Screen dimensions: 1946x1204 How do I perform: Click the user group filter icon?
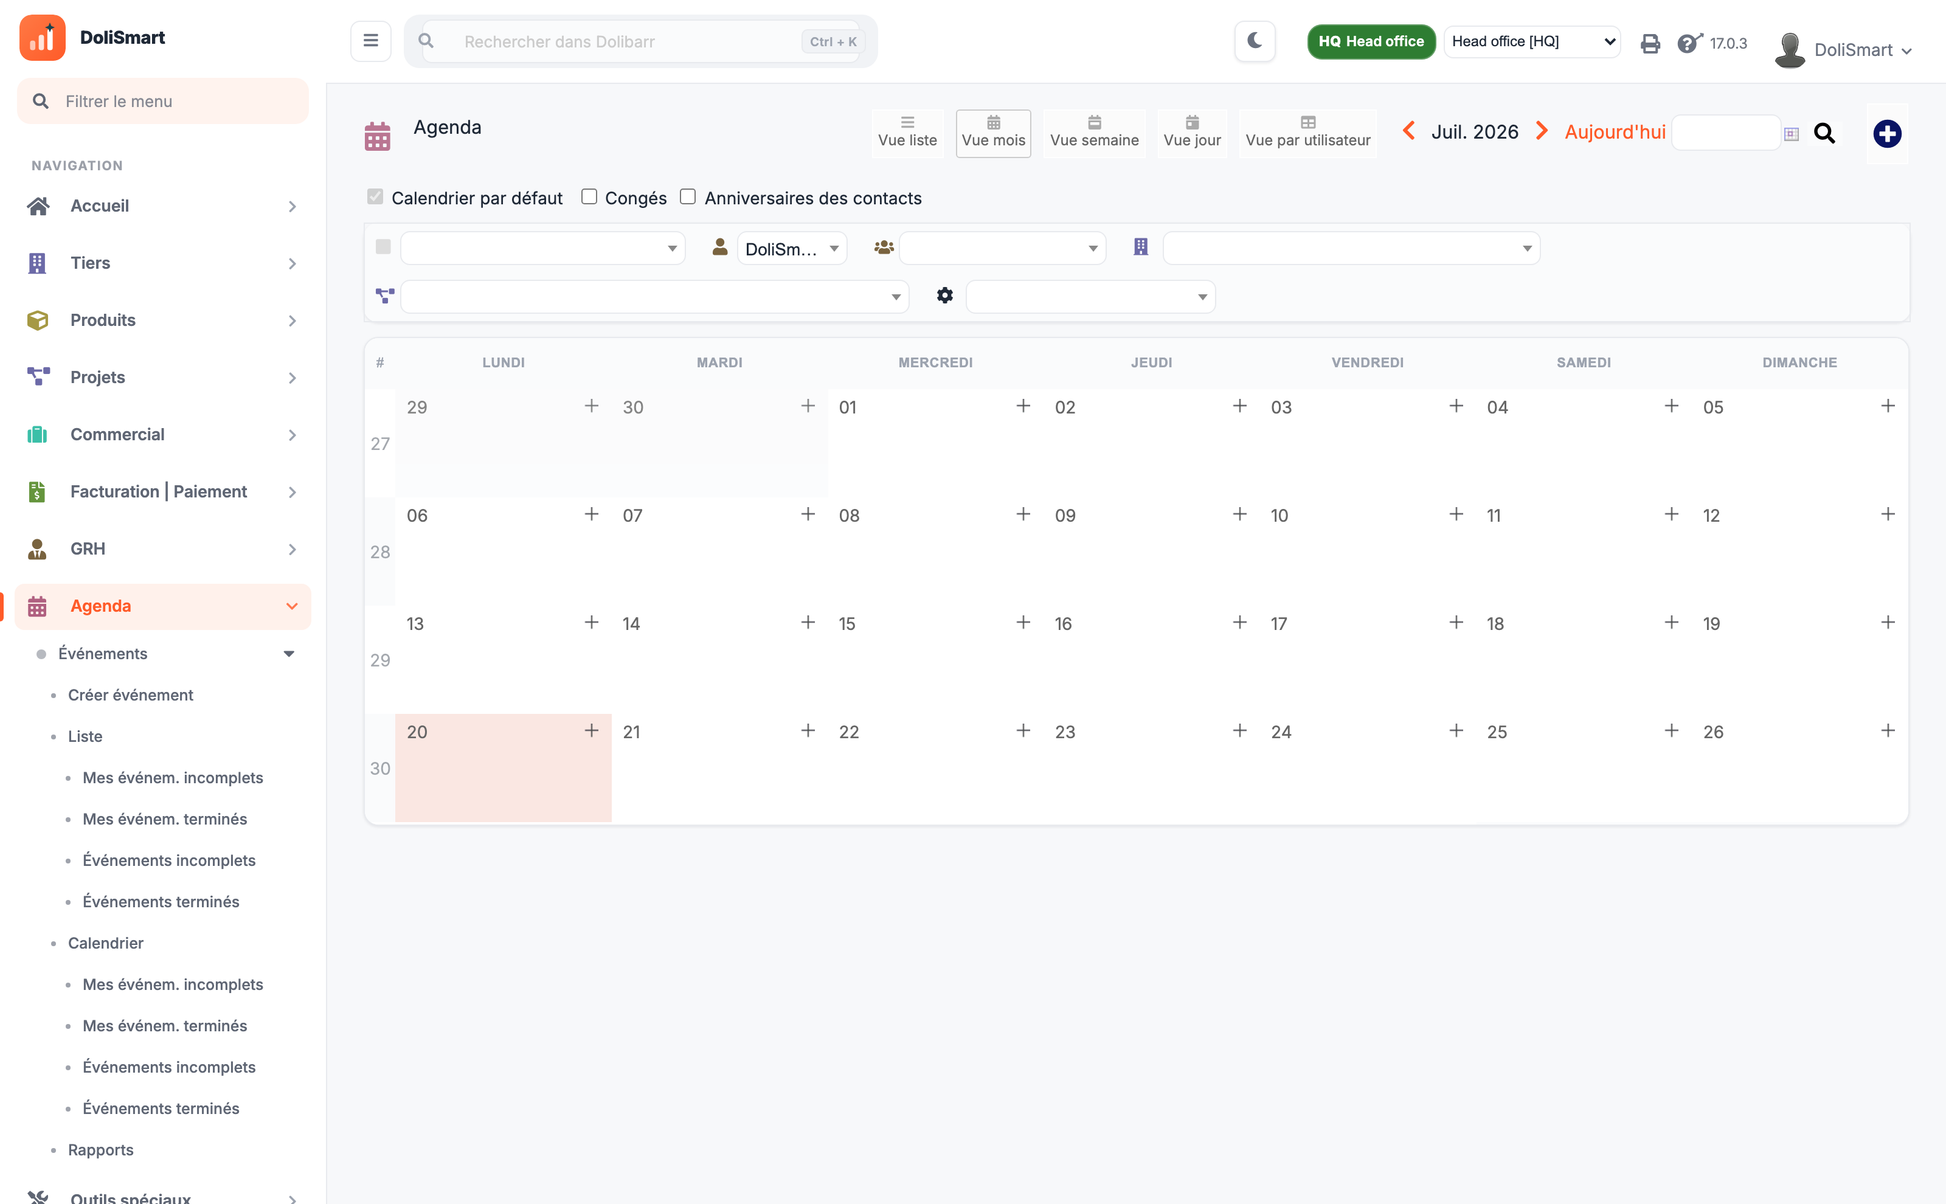(x=883, y=247)
